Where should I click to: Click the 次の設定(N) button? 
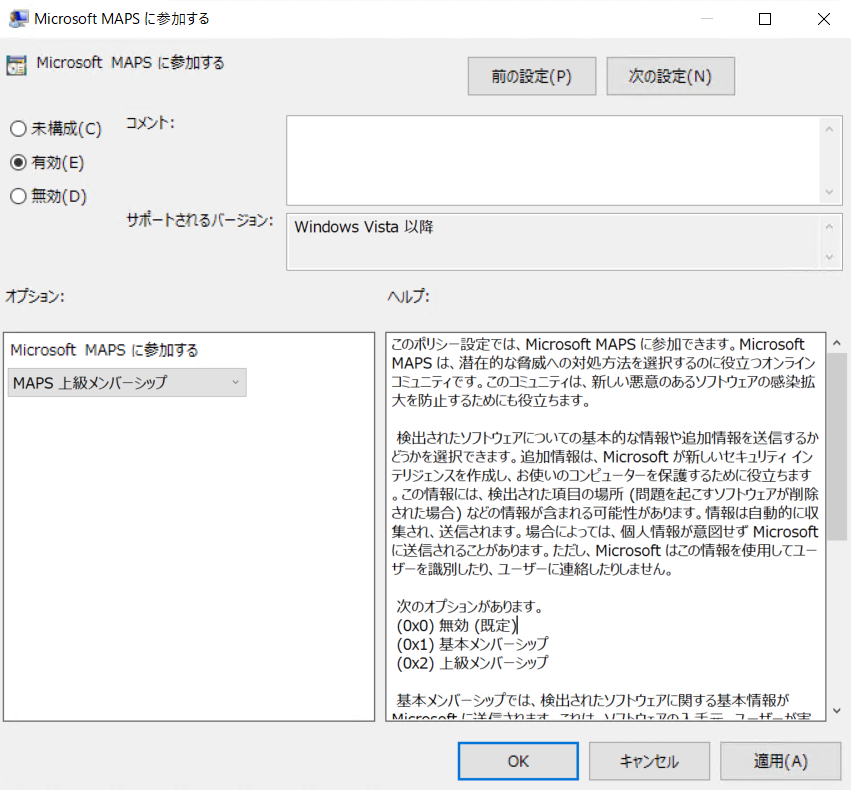(x=670, y=76)
